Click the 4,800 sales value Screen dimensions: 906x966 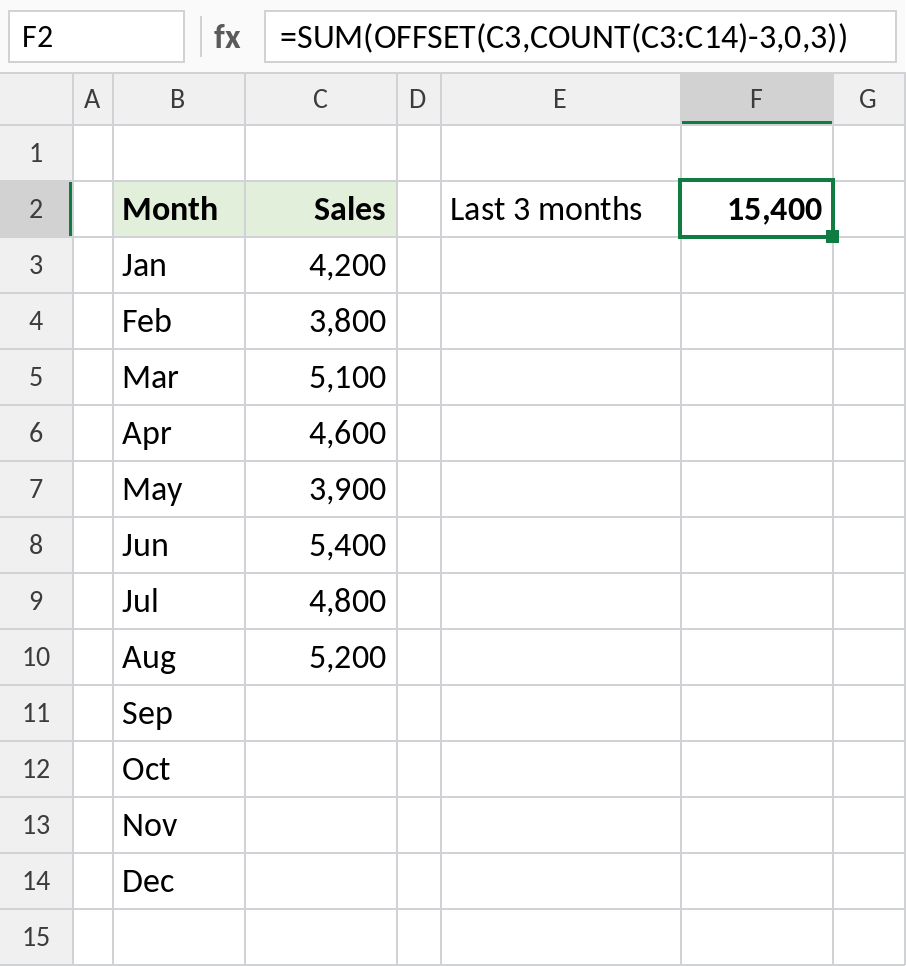[321, 601]
